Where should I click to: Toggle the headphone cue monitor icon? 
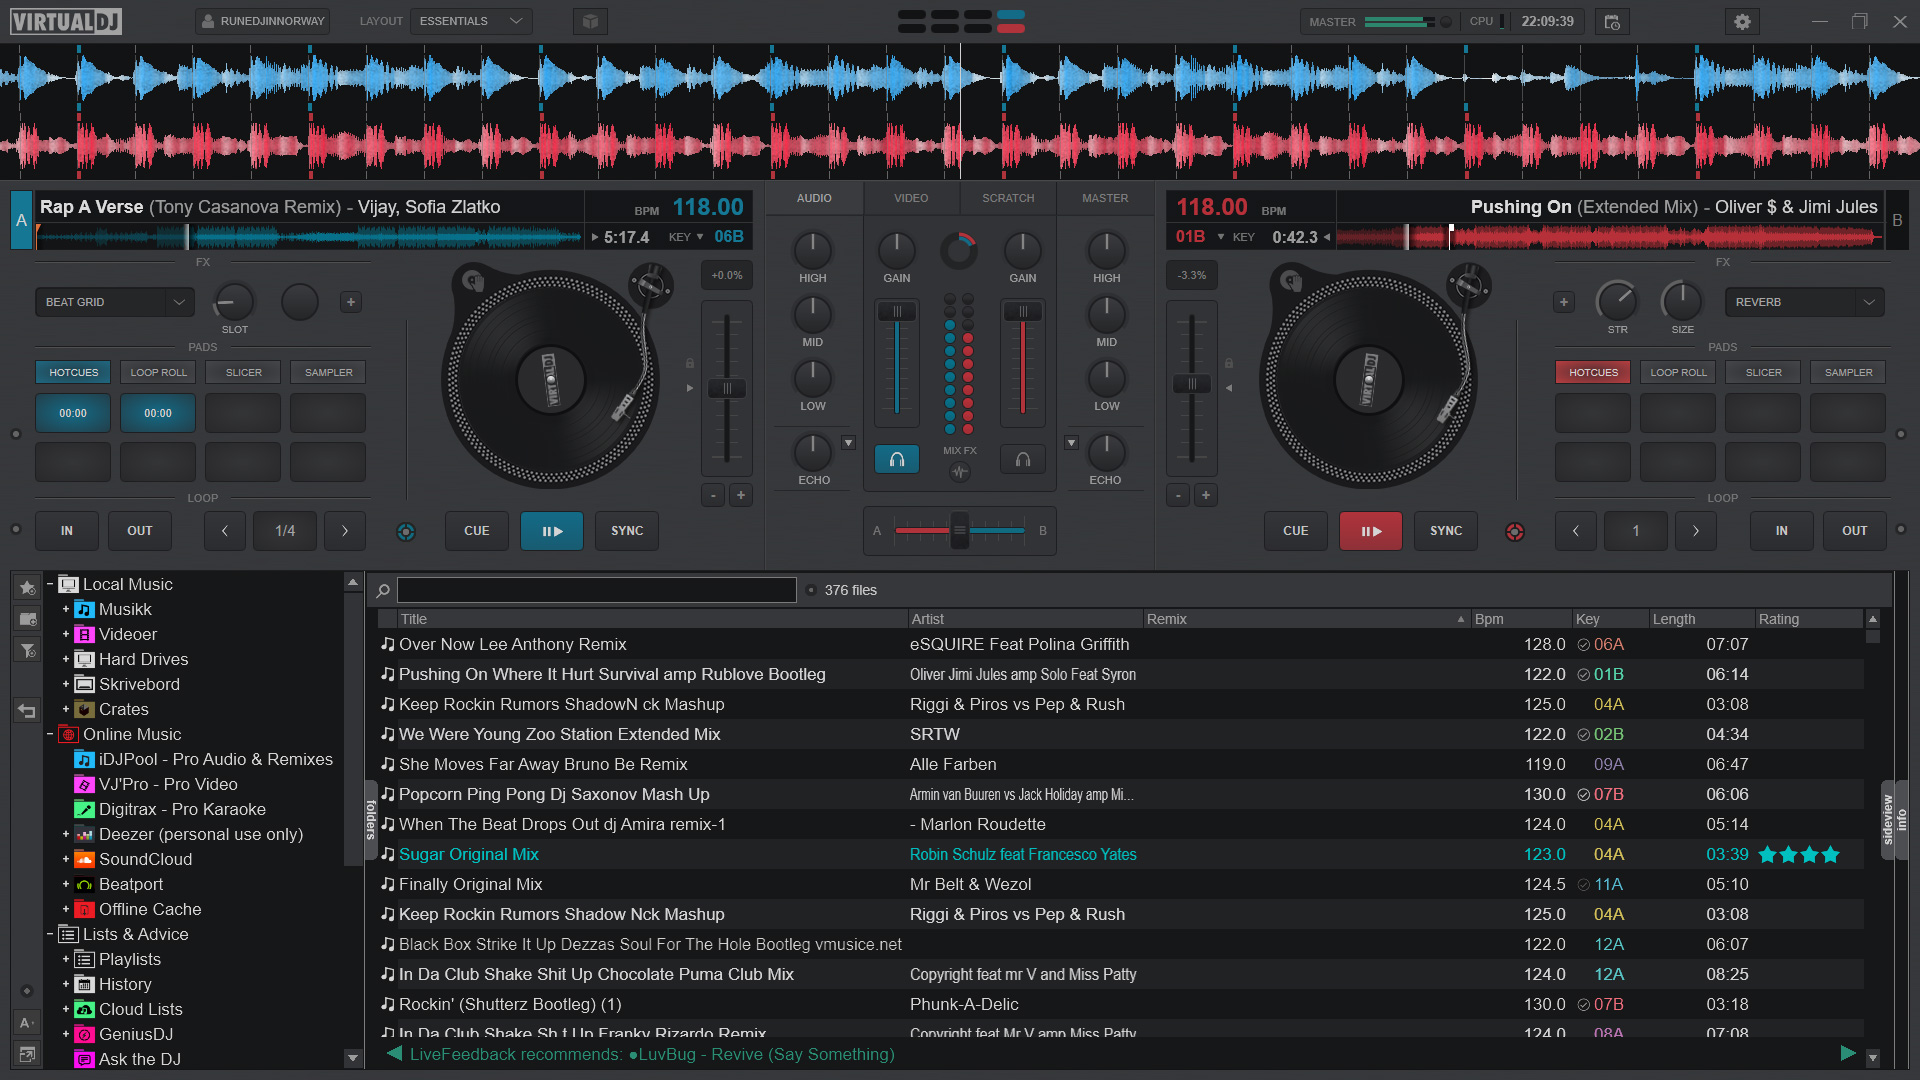tap(897, 460)
